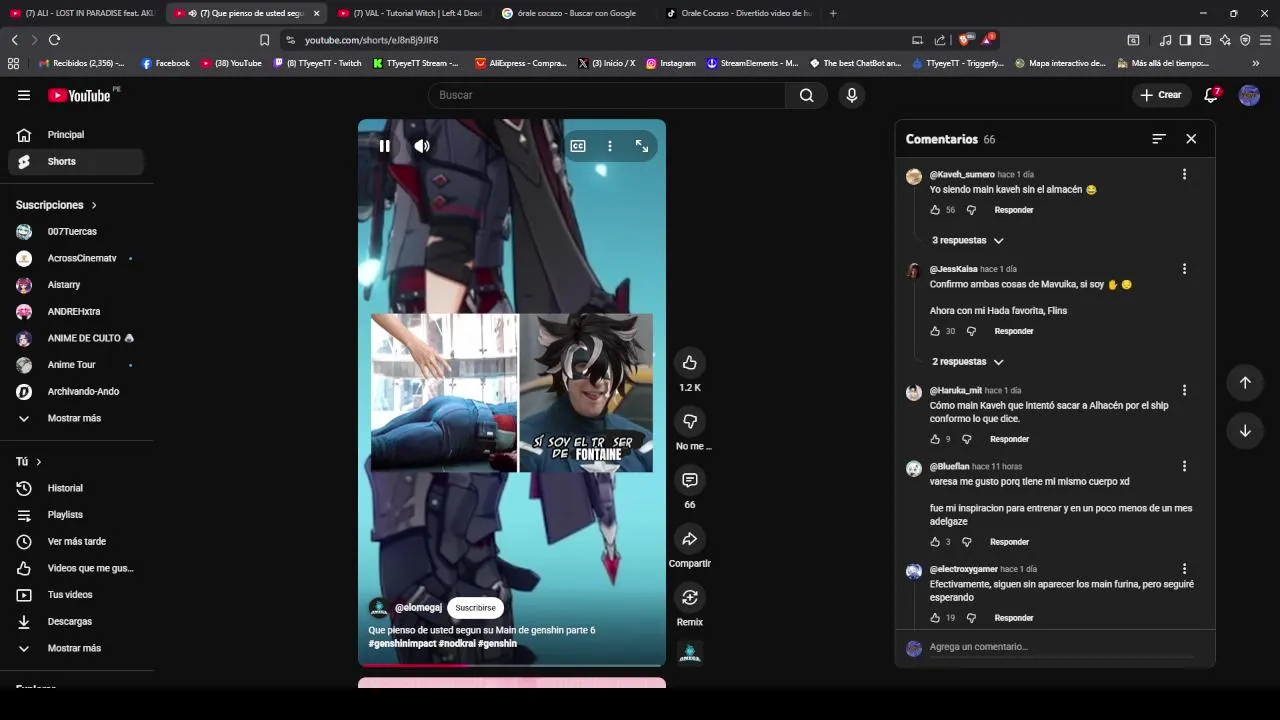Open the Remix option
1280x720 pixels.
point(689,598)
